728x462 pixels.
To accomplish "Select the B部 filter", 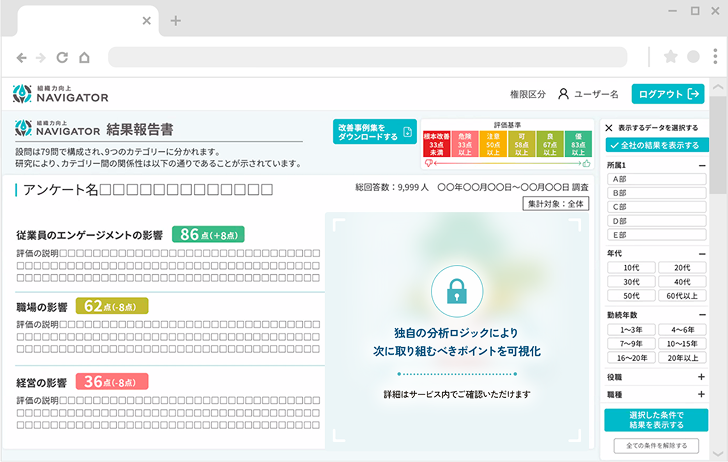I will point(656,193).
